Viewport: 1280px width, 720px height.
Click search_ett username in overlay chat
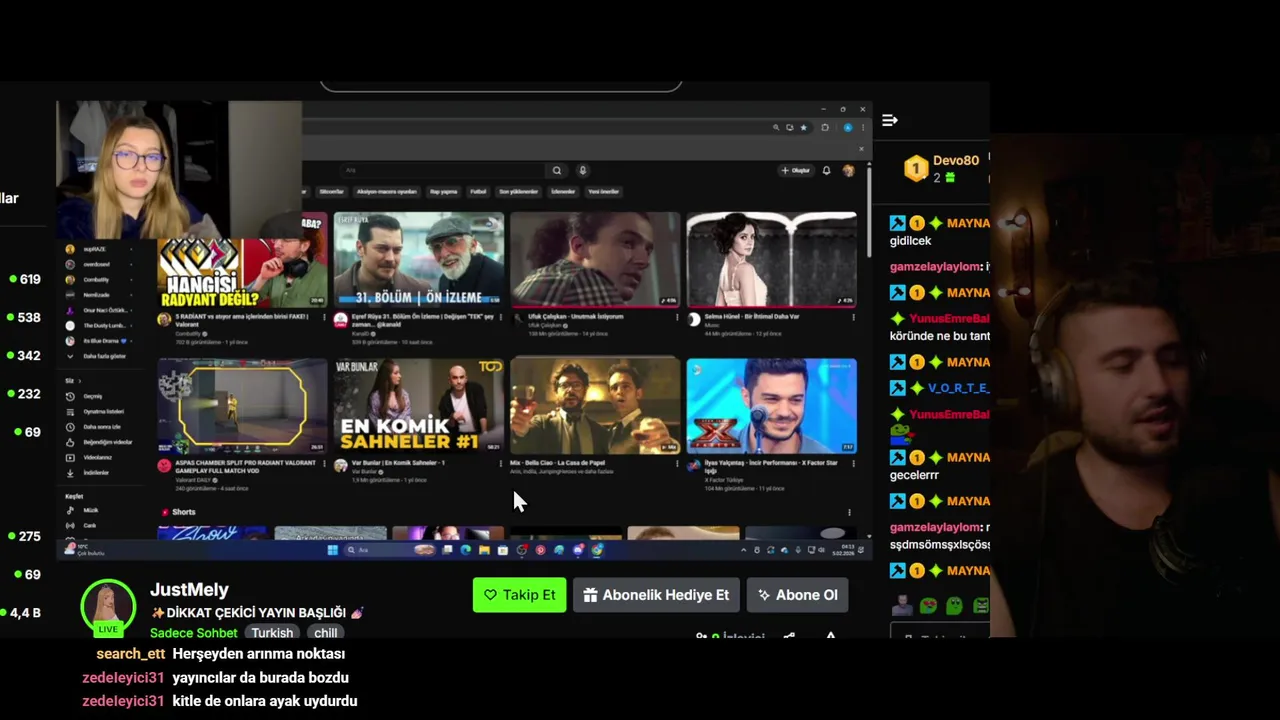(x=131, y=654)
